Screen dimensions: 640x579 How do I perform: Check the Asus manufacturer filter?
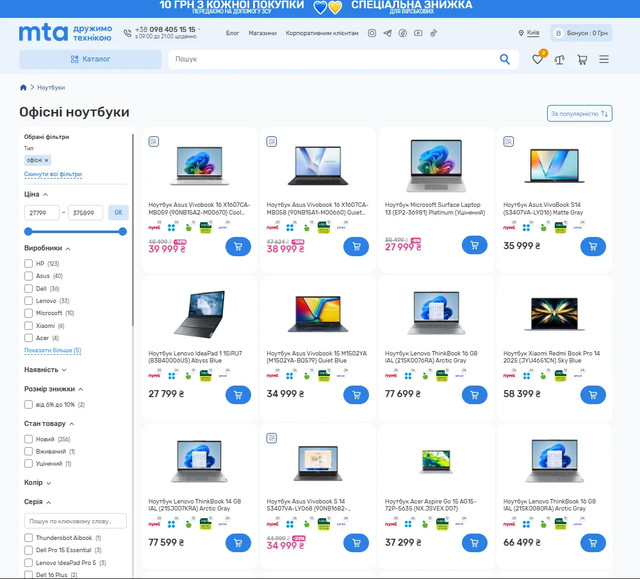pyautogui.click(x=28, y=276)
